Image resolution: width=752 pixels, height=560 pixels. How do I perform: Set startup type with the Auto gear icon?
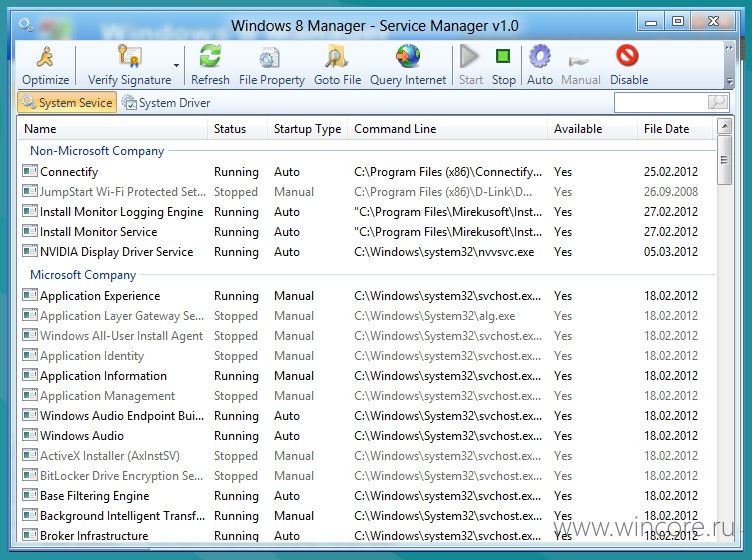coord(540,56)
